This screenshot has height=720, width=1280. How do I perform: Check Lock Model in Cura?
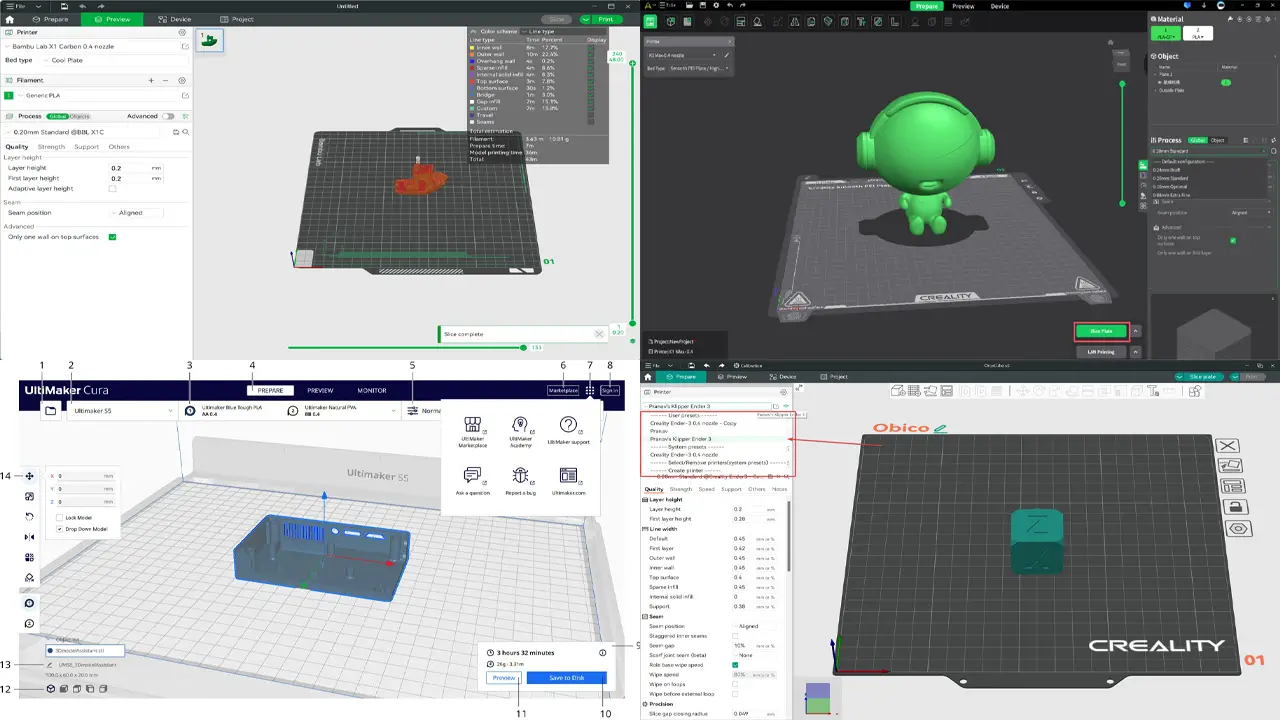(x=60, y=517)
